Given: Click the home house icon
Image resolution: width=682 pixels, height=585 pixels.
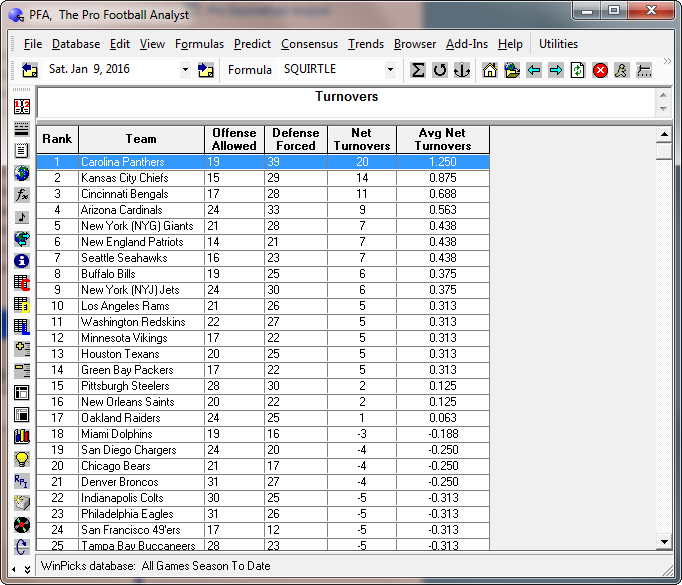Looking at the screenshot, I should point(490,70).
